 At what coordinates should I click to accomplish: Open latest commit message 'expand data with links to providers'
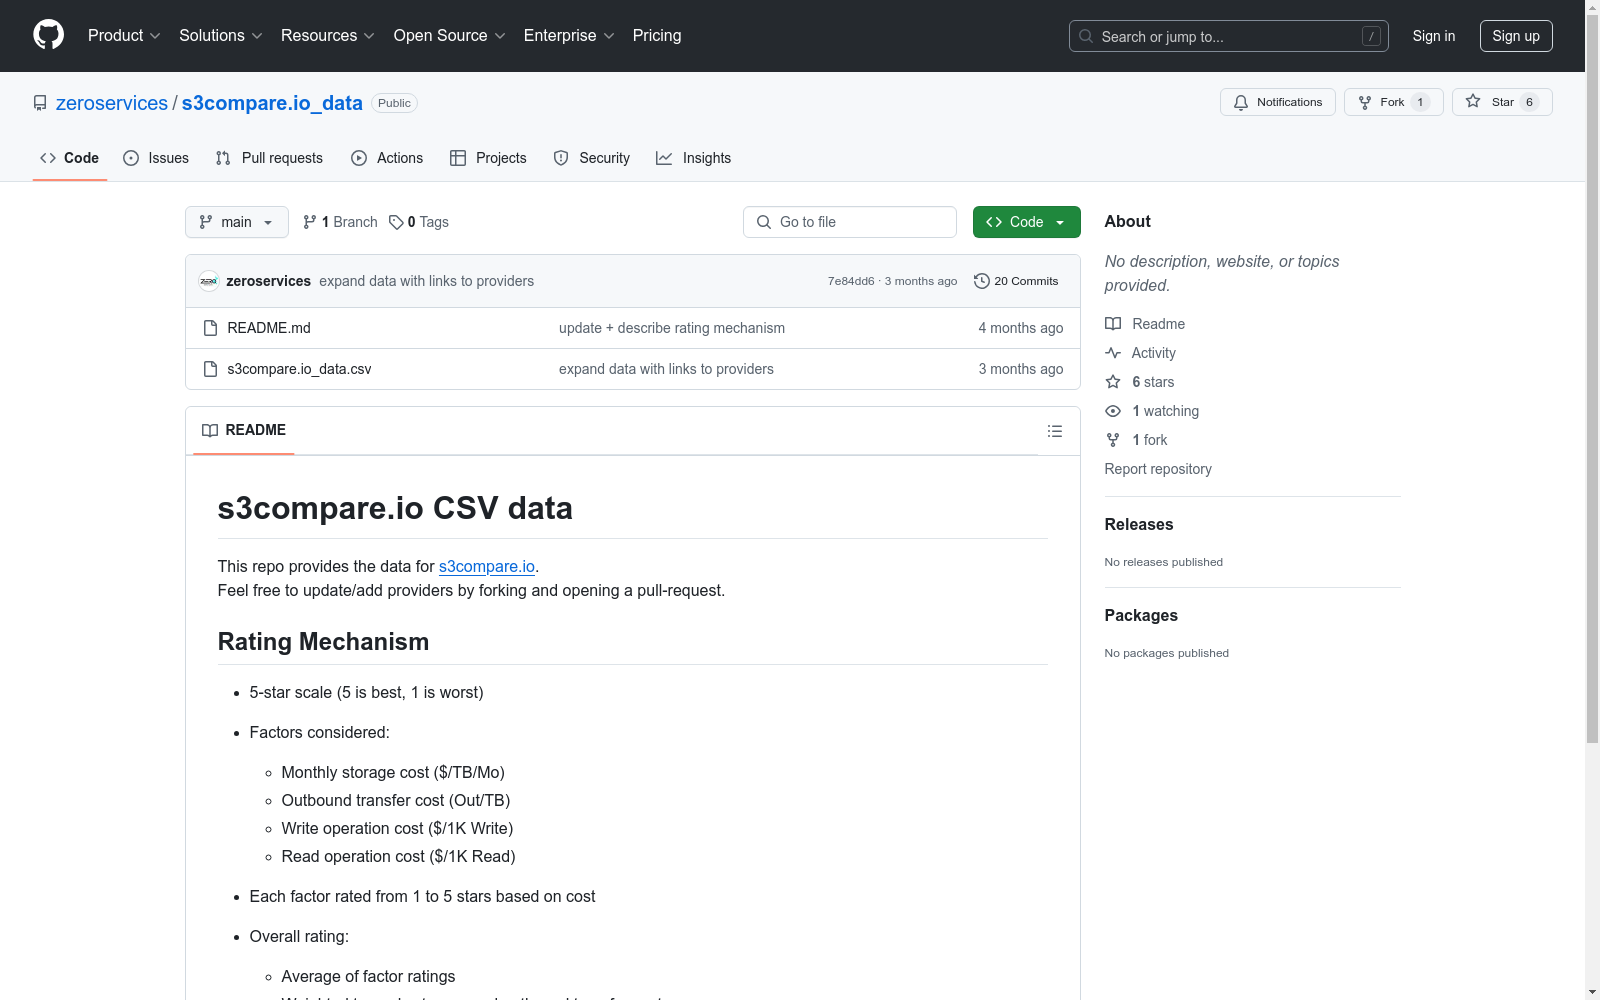427,281
